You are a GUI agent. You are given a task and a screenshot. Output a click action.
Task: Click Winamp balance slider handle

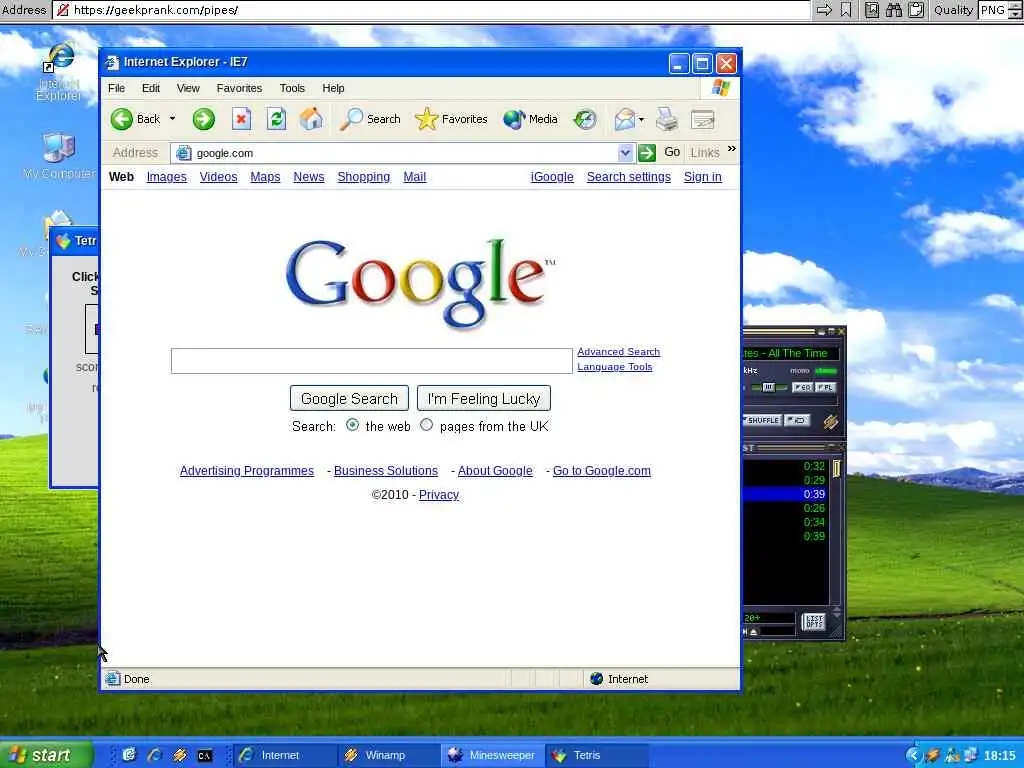[x=769, y=387]
